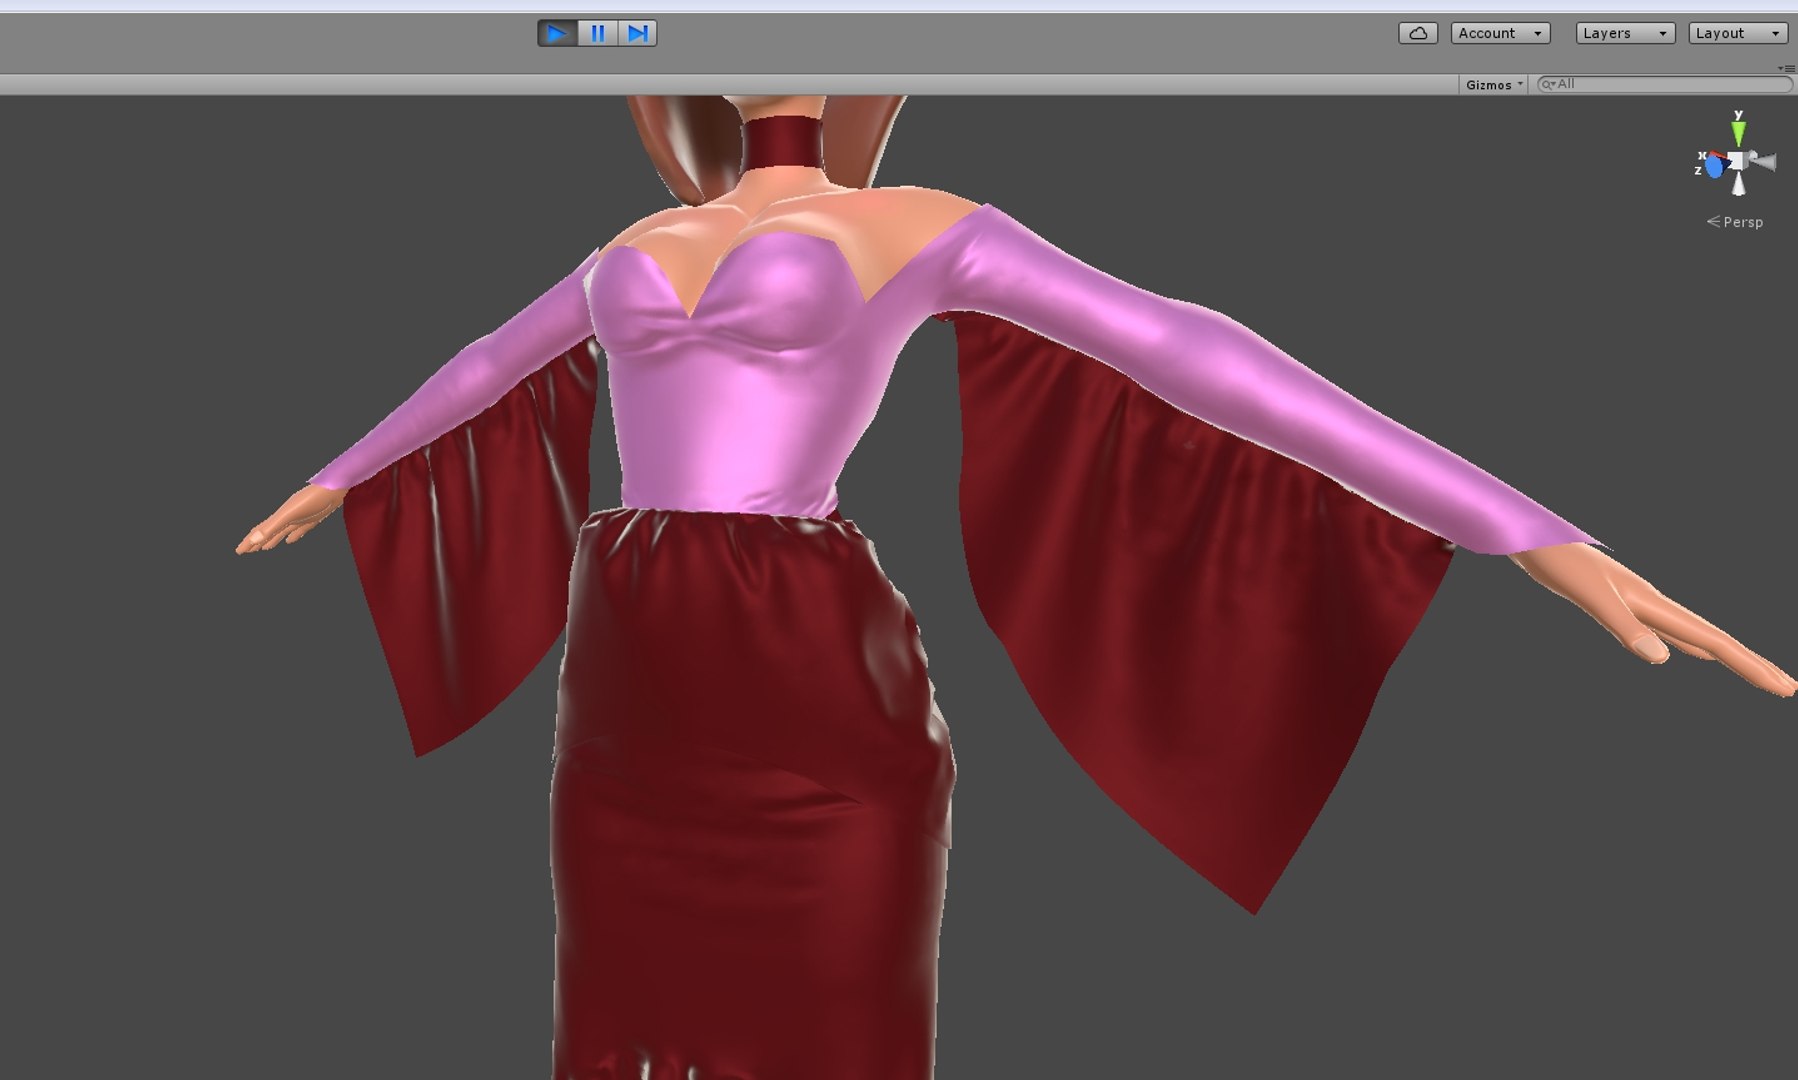This screenshot has width=1798, height=1080.
Task: Click the white bottom cone on scene gizmo
Action: [x=1739, y=184]
